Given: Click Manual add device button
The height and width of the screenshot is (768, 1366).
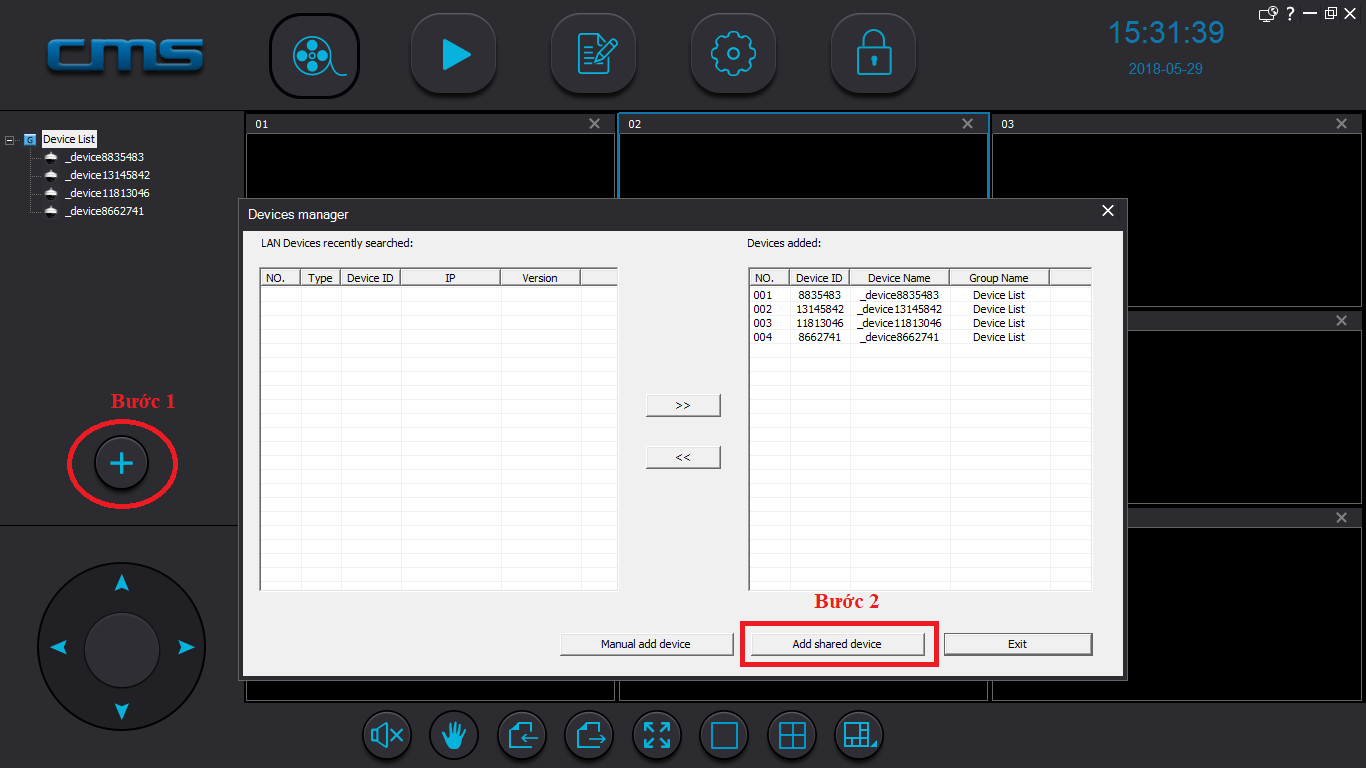Looking at the screenshot, I should [x=646, y=644].
